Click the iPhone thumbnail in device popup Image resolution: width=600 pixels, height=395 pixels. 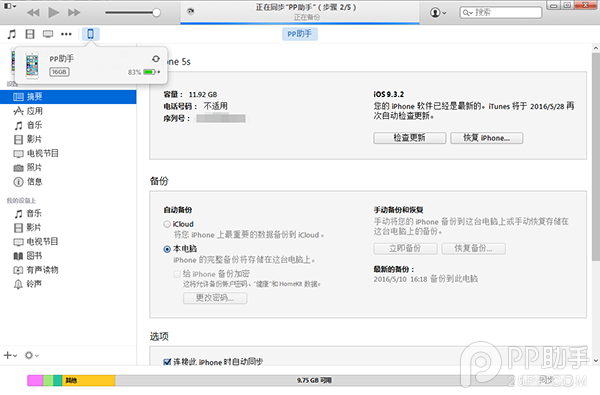[32, 65]
